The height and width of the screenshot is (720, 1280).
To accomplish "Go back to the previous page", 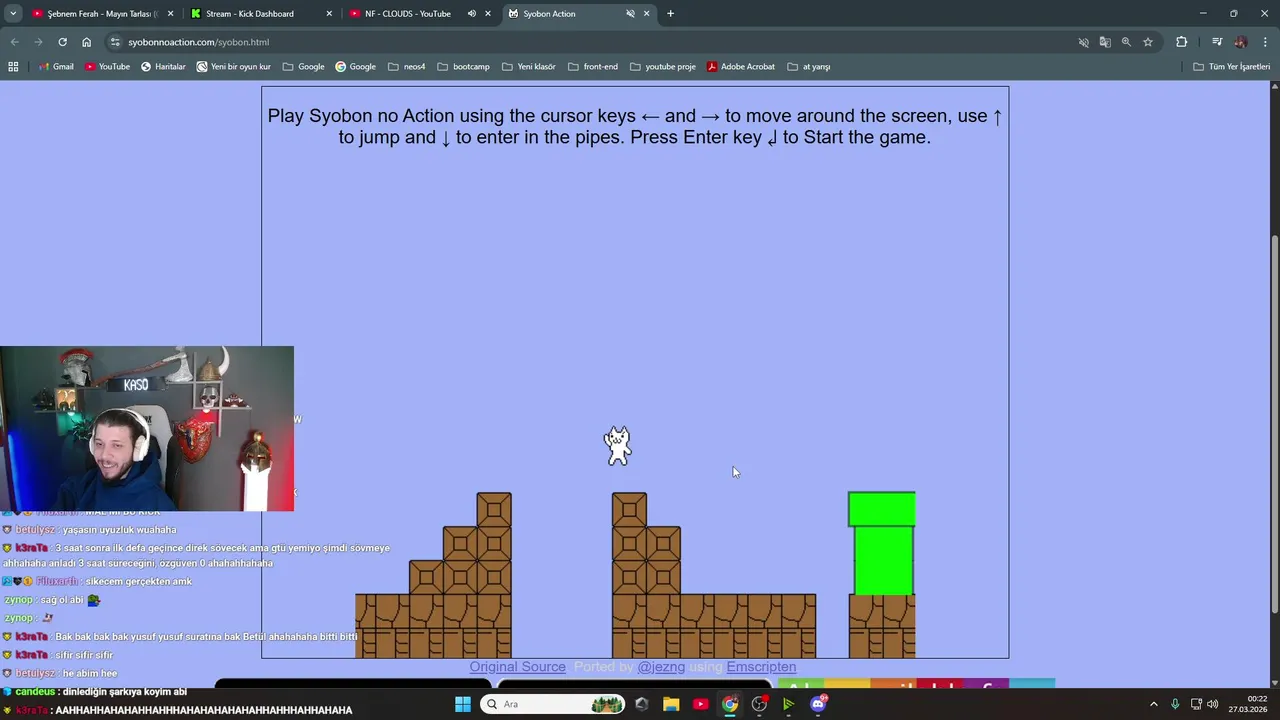I will pyautogui.click(x=14, y=42).
